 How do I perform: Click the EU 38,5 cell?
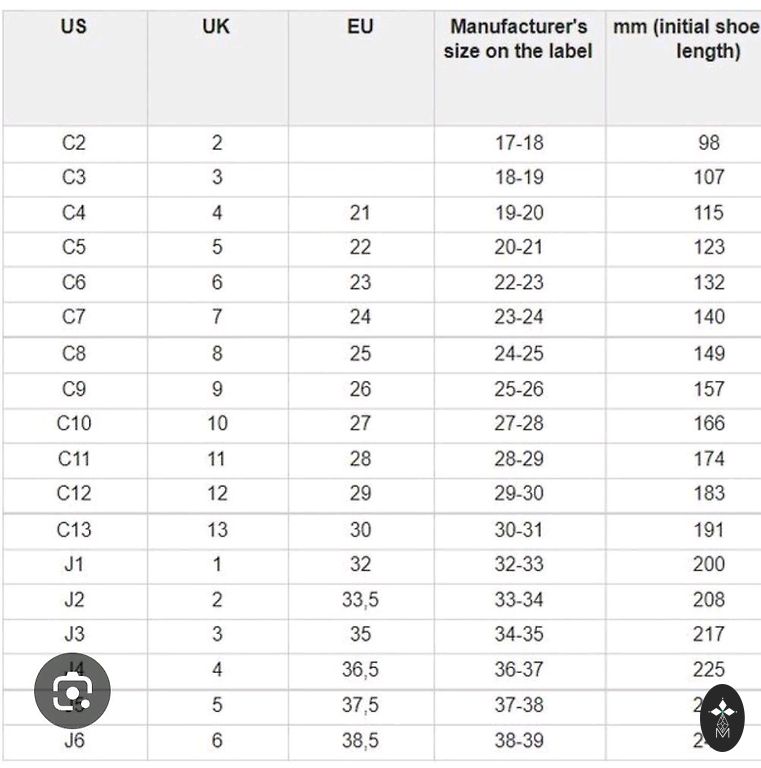pos(360,741)
